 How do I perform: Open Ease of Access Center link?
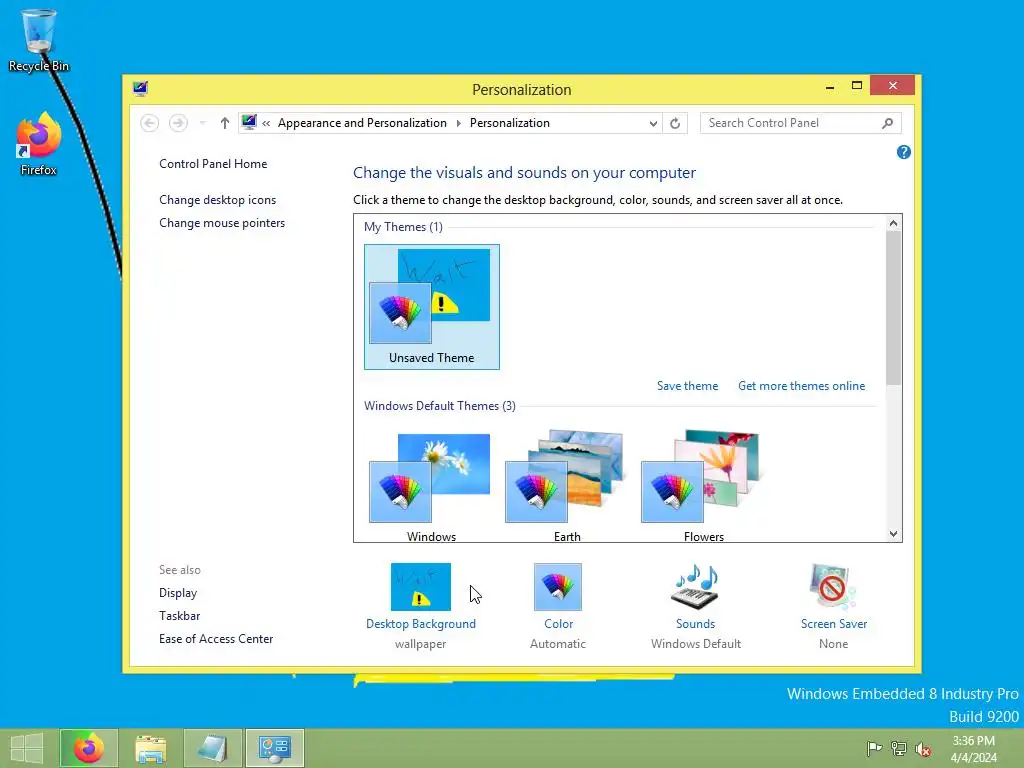[216, 639]
